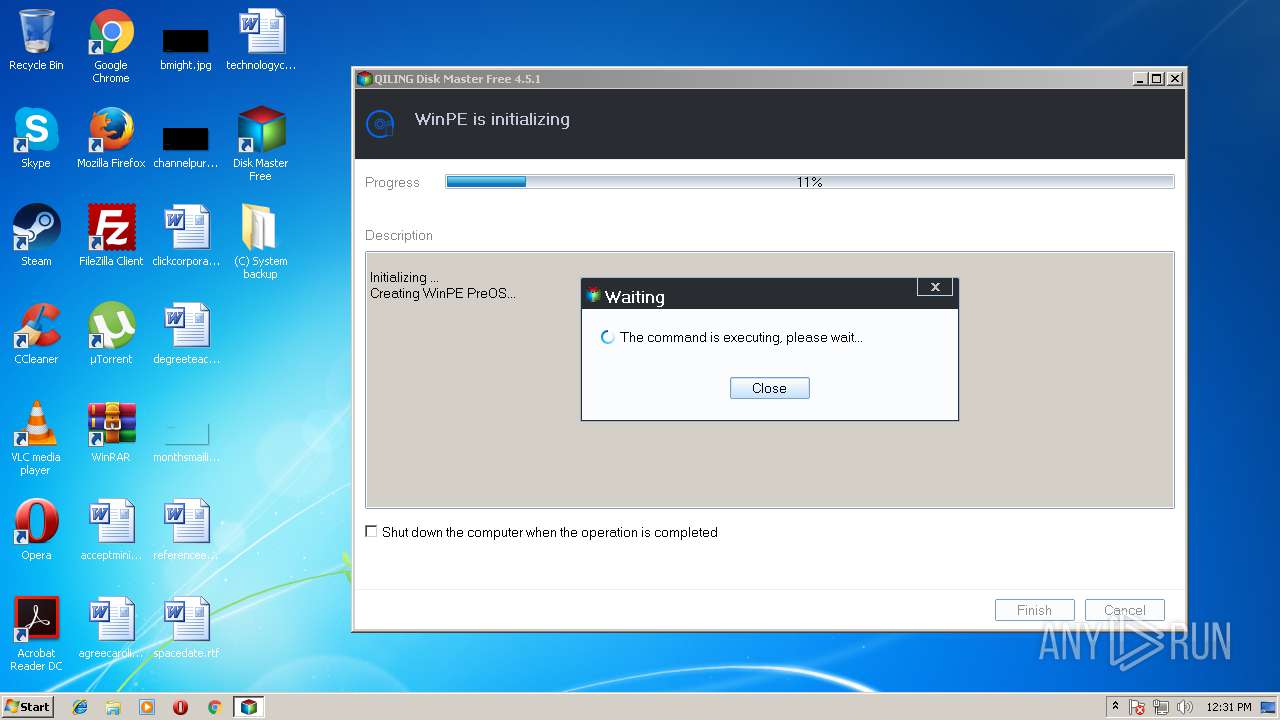
Task: Click Close in the Waiting dialog
Action: [x=769, y=388]
